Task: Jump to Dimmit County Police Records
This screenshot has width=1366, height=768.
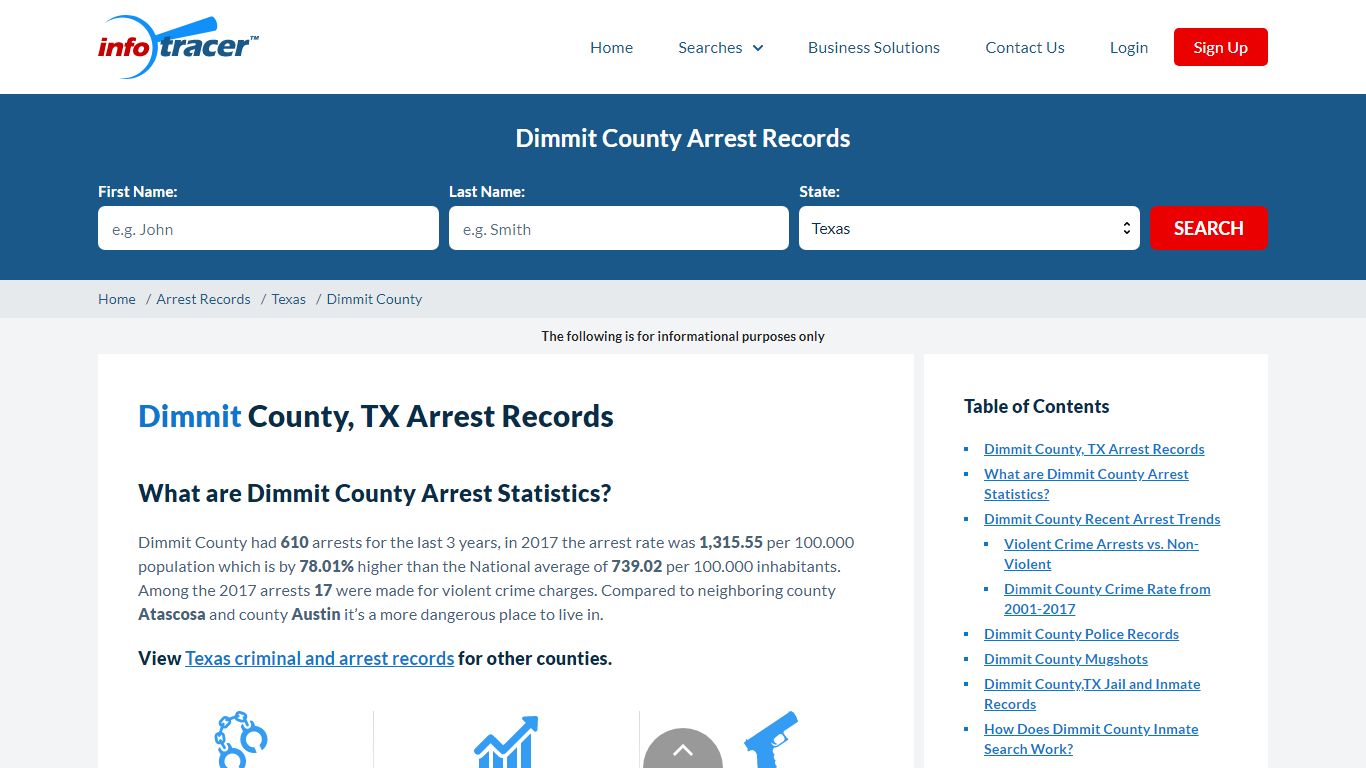Action: pos(1081,634)
